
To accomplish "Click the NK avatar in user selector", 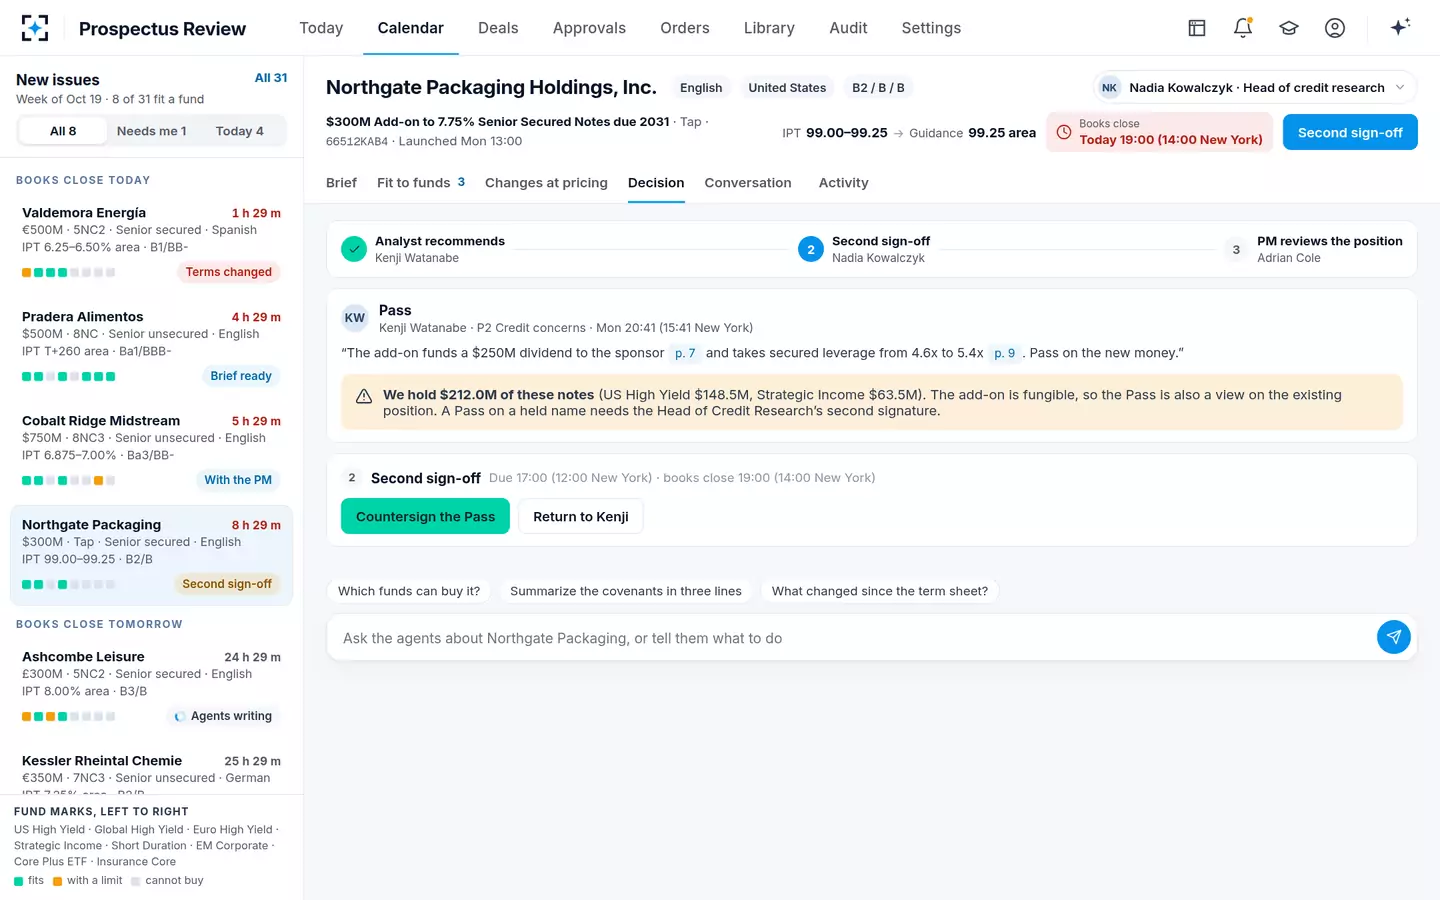I will (1109, 88).
